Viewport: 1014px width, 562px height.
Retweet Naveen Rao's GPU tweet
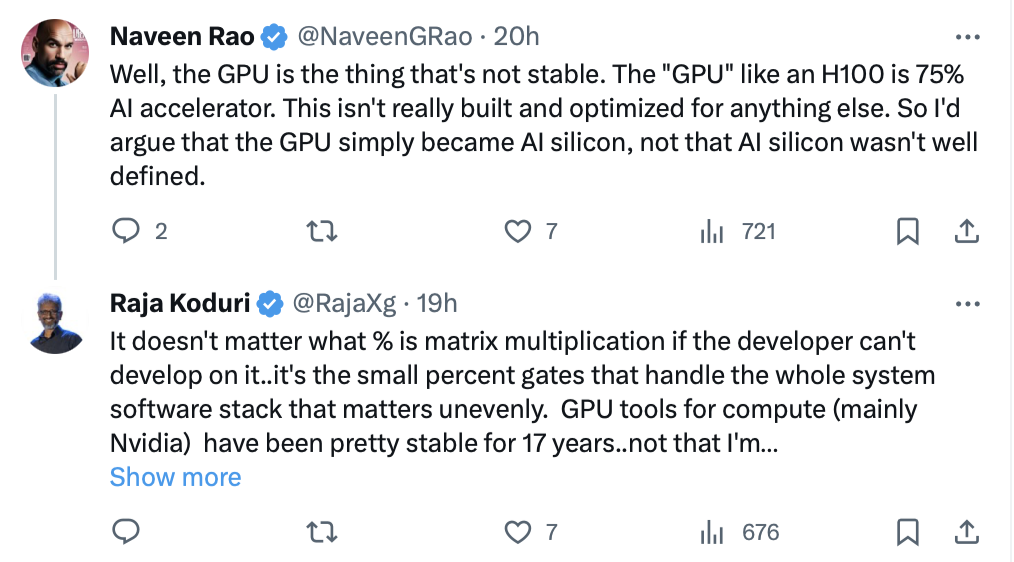coord(322,232)
